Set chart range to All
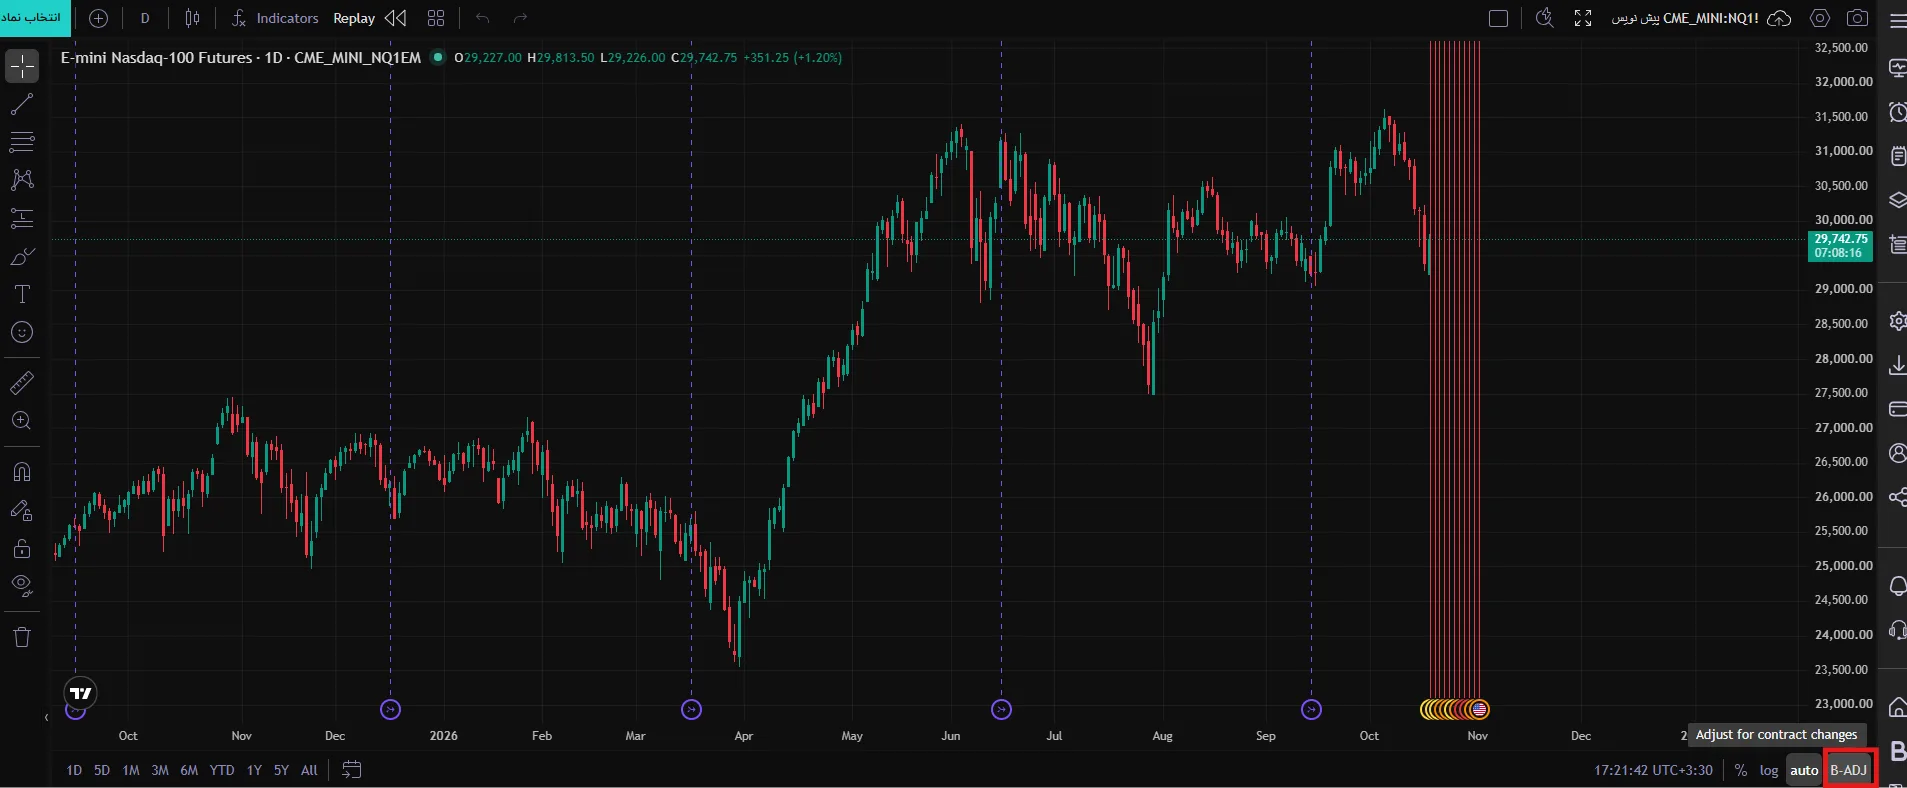The height and width of the screenshot is (788, 1907). [309, 770]
